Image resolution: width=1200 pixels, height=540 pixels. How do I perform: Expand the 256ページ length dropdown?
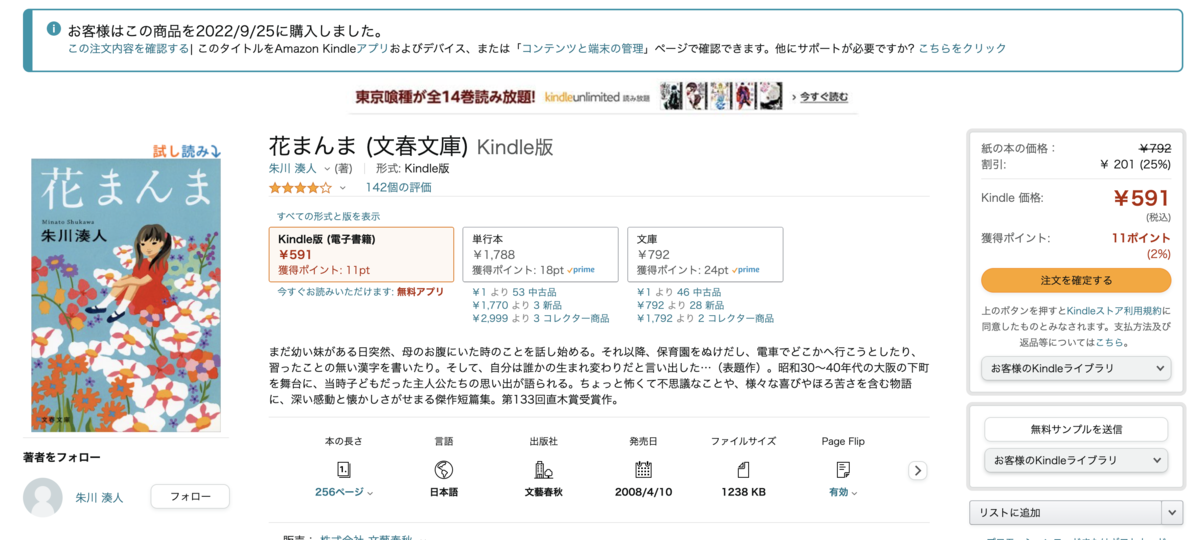pyautogui.click(x=344, y=492)
